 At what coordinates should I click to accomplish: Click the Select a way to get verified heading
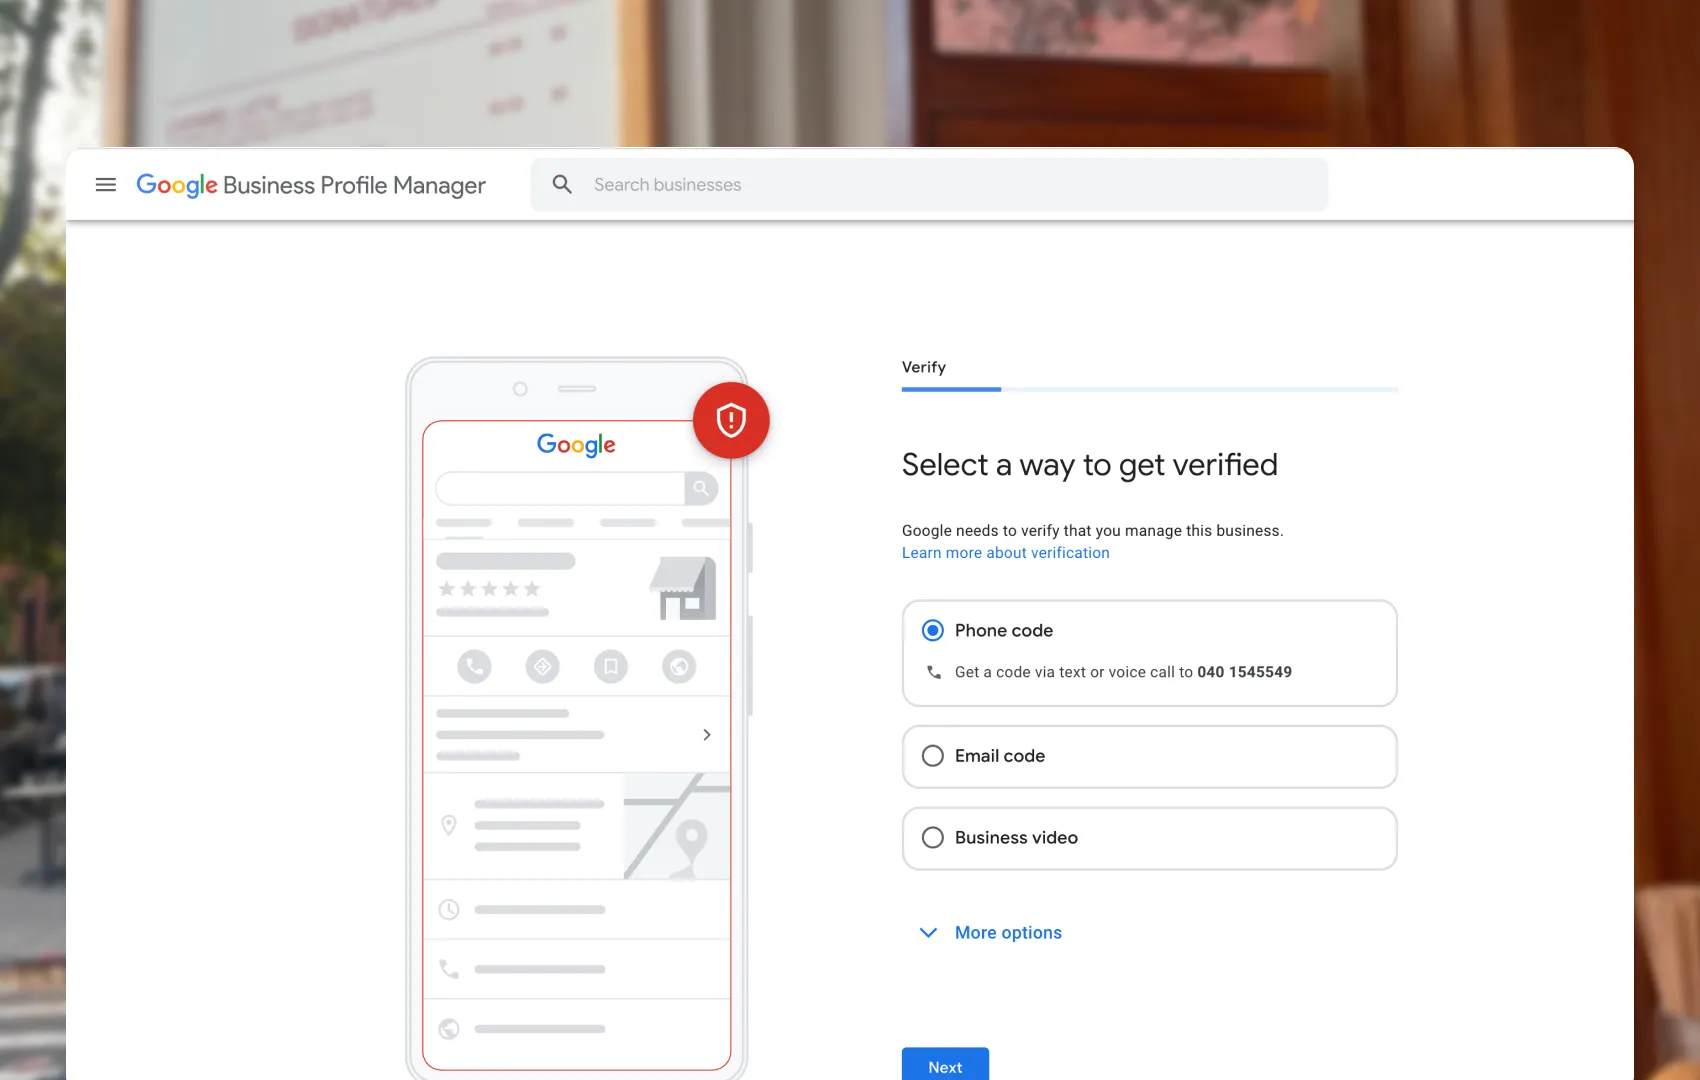[1089, 465]
